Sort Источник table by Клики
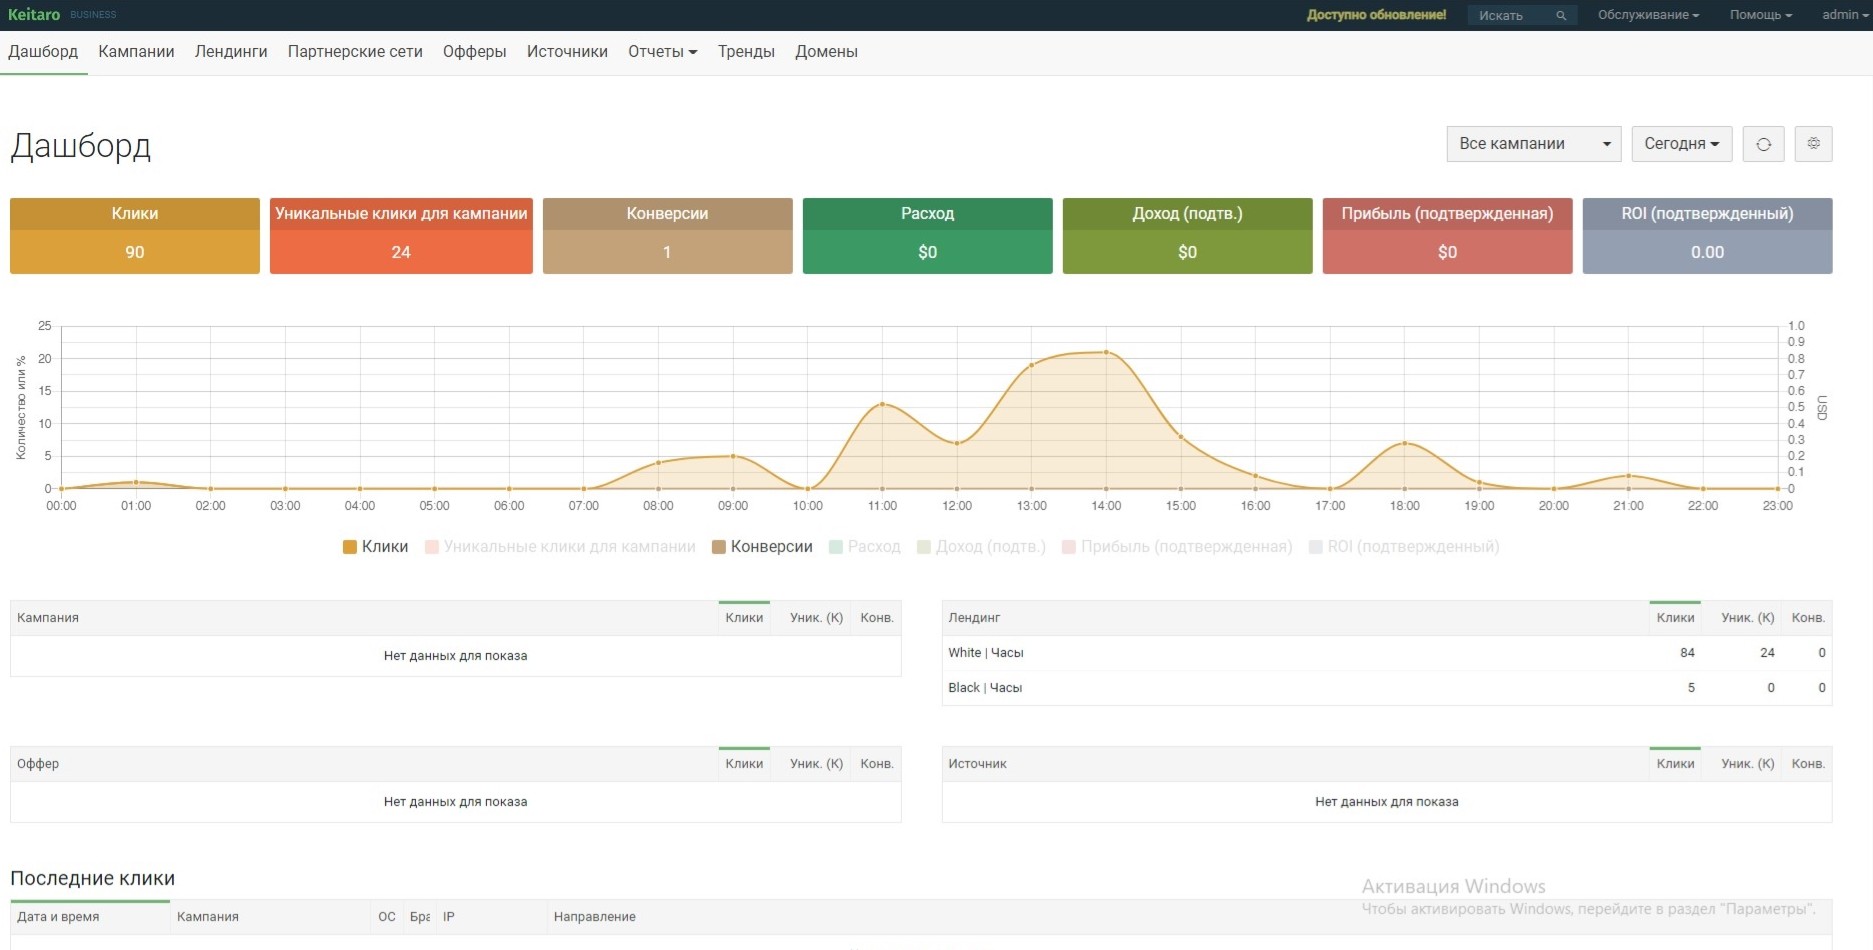 pyautogui.click(x=1675, y=764)
